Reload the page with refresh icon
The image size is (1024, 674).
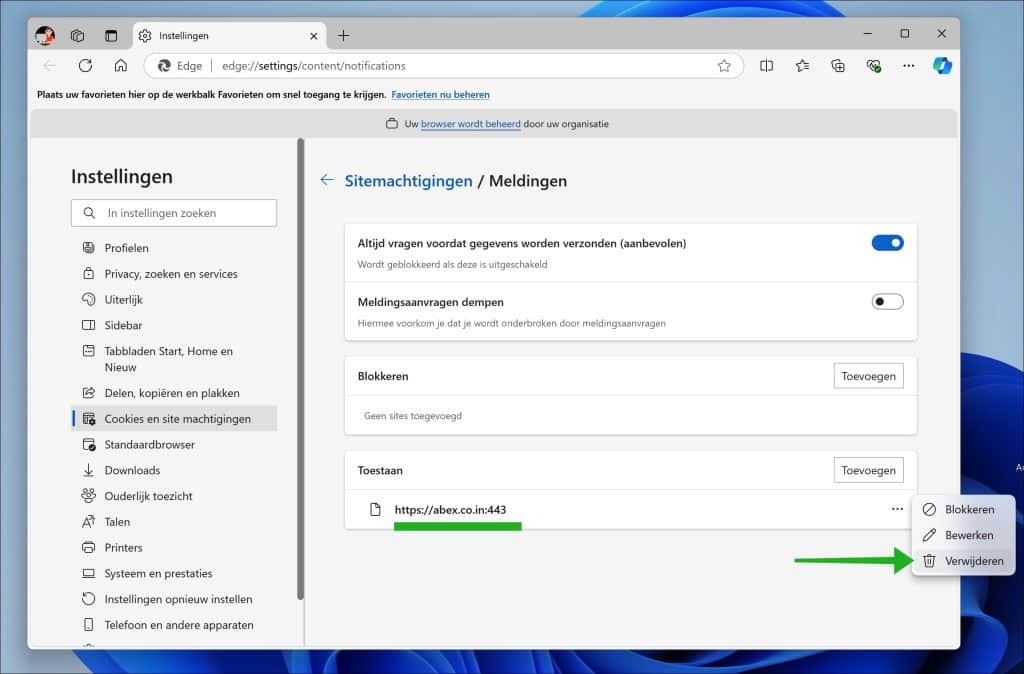[x=85, y=65]
